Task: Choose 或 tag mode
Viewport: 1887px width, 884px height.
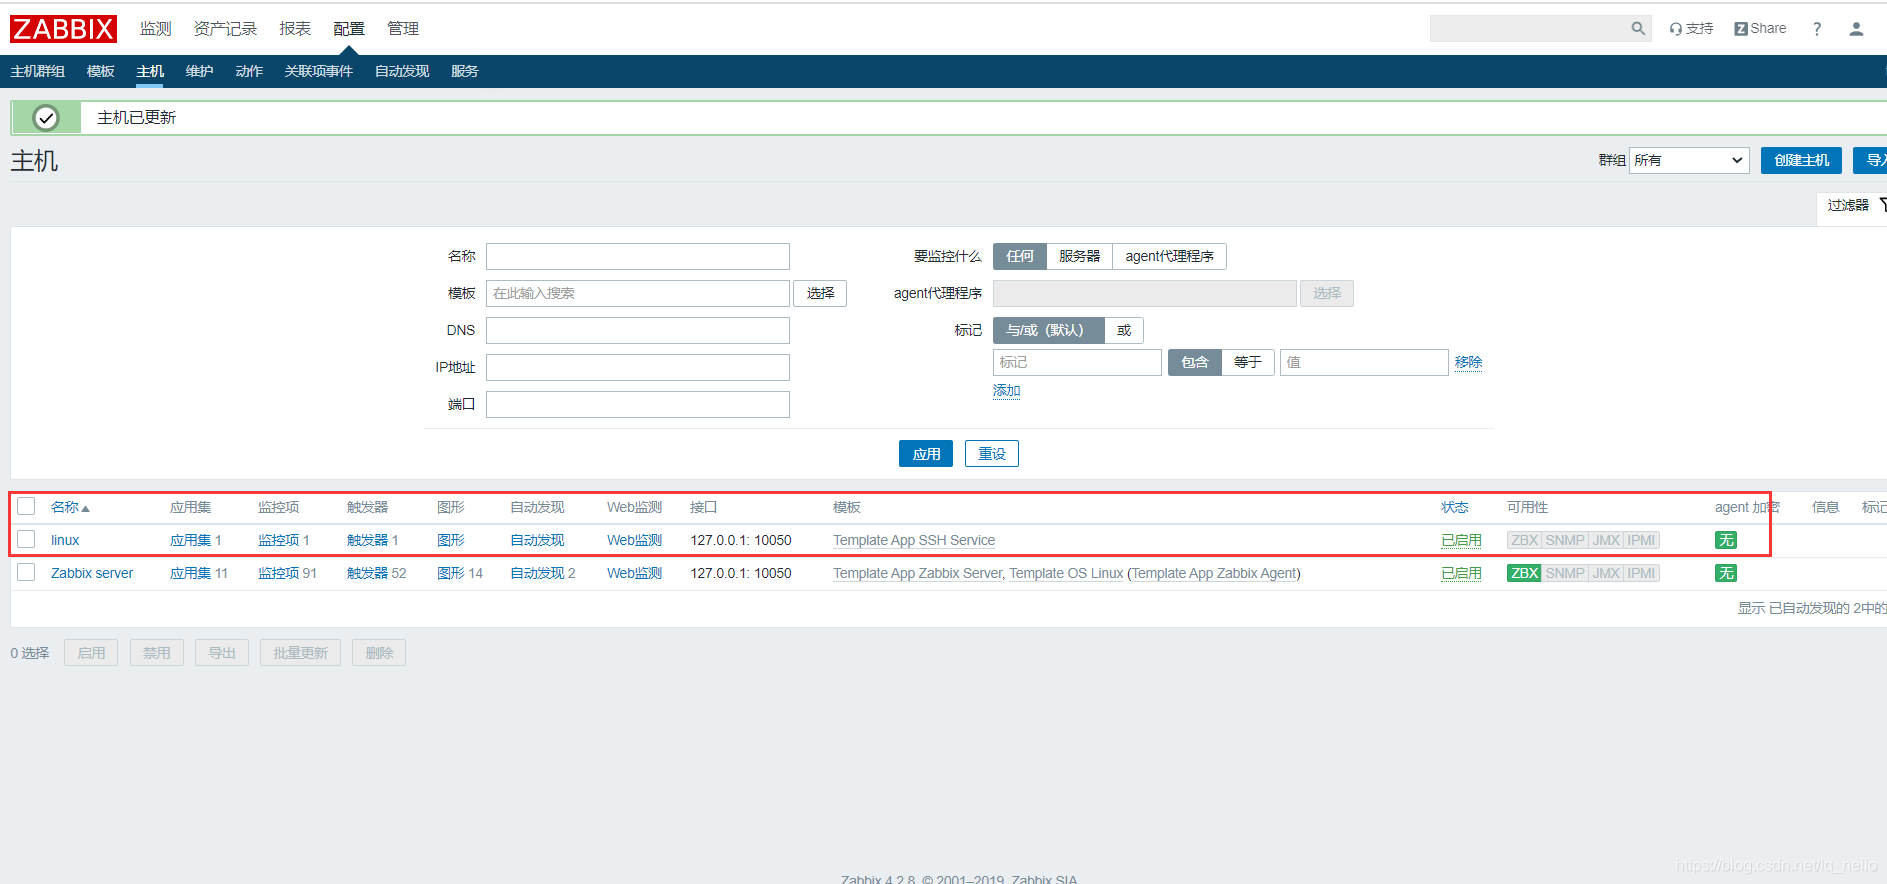Action: (1124, 330)
